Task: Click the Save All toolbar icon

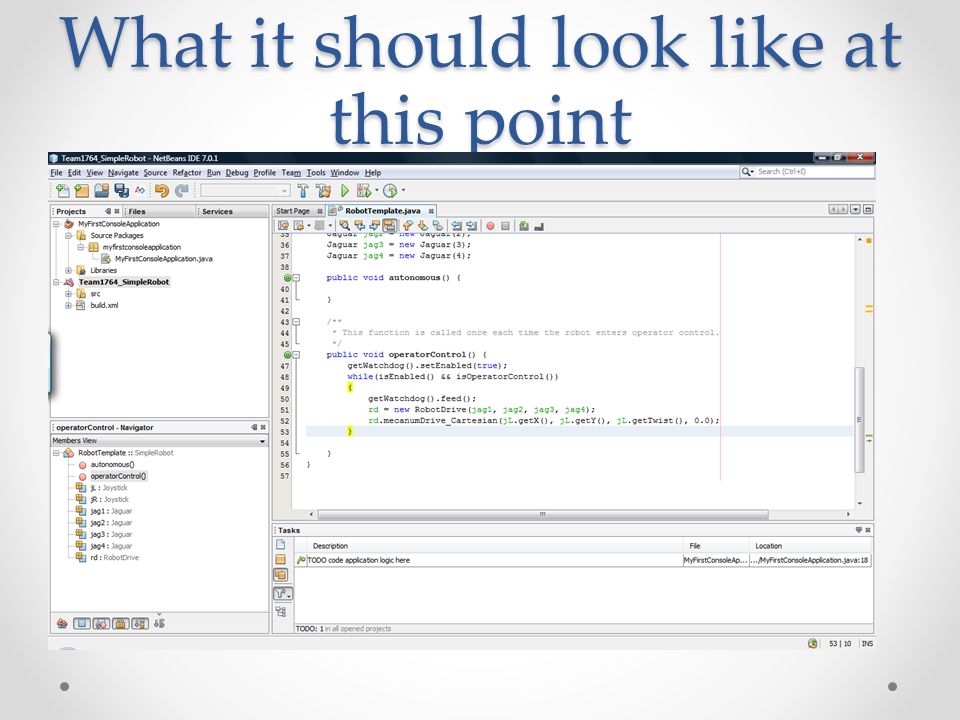Action: coord(121,191)
